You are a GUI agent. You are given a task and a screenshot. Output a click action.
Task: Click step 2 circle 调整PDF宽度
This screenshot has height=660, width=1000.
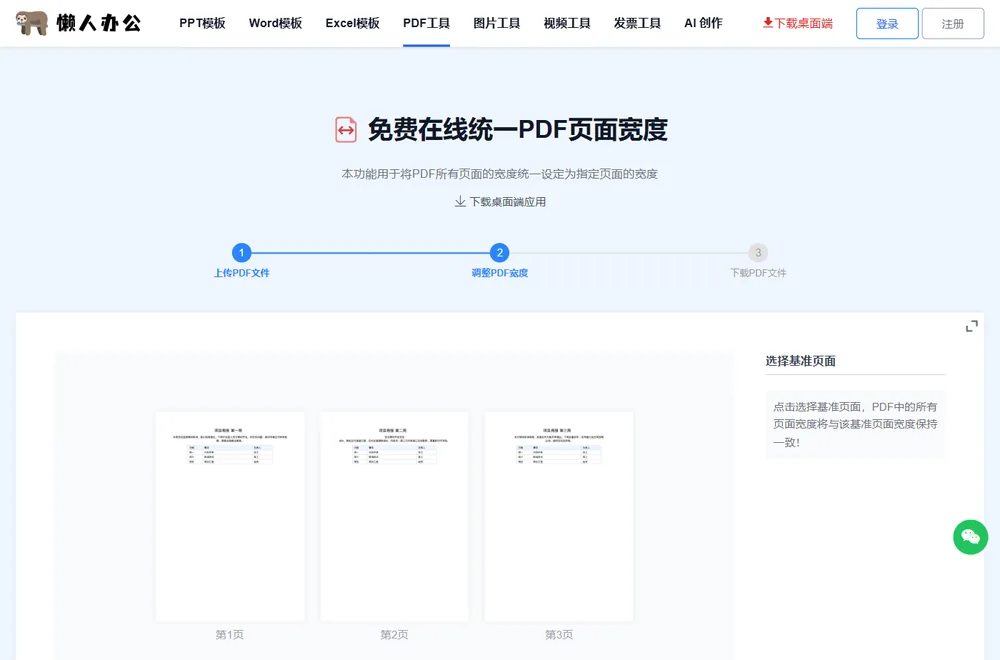(x=499, y=253)
